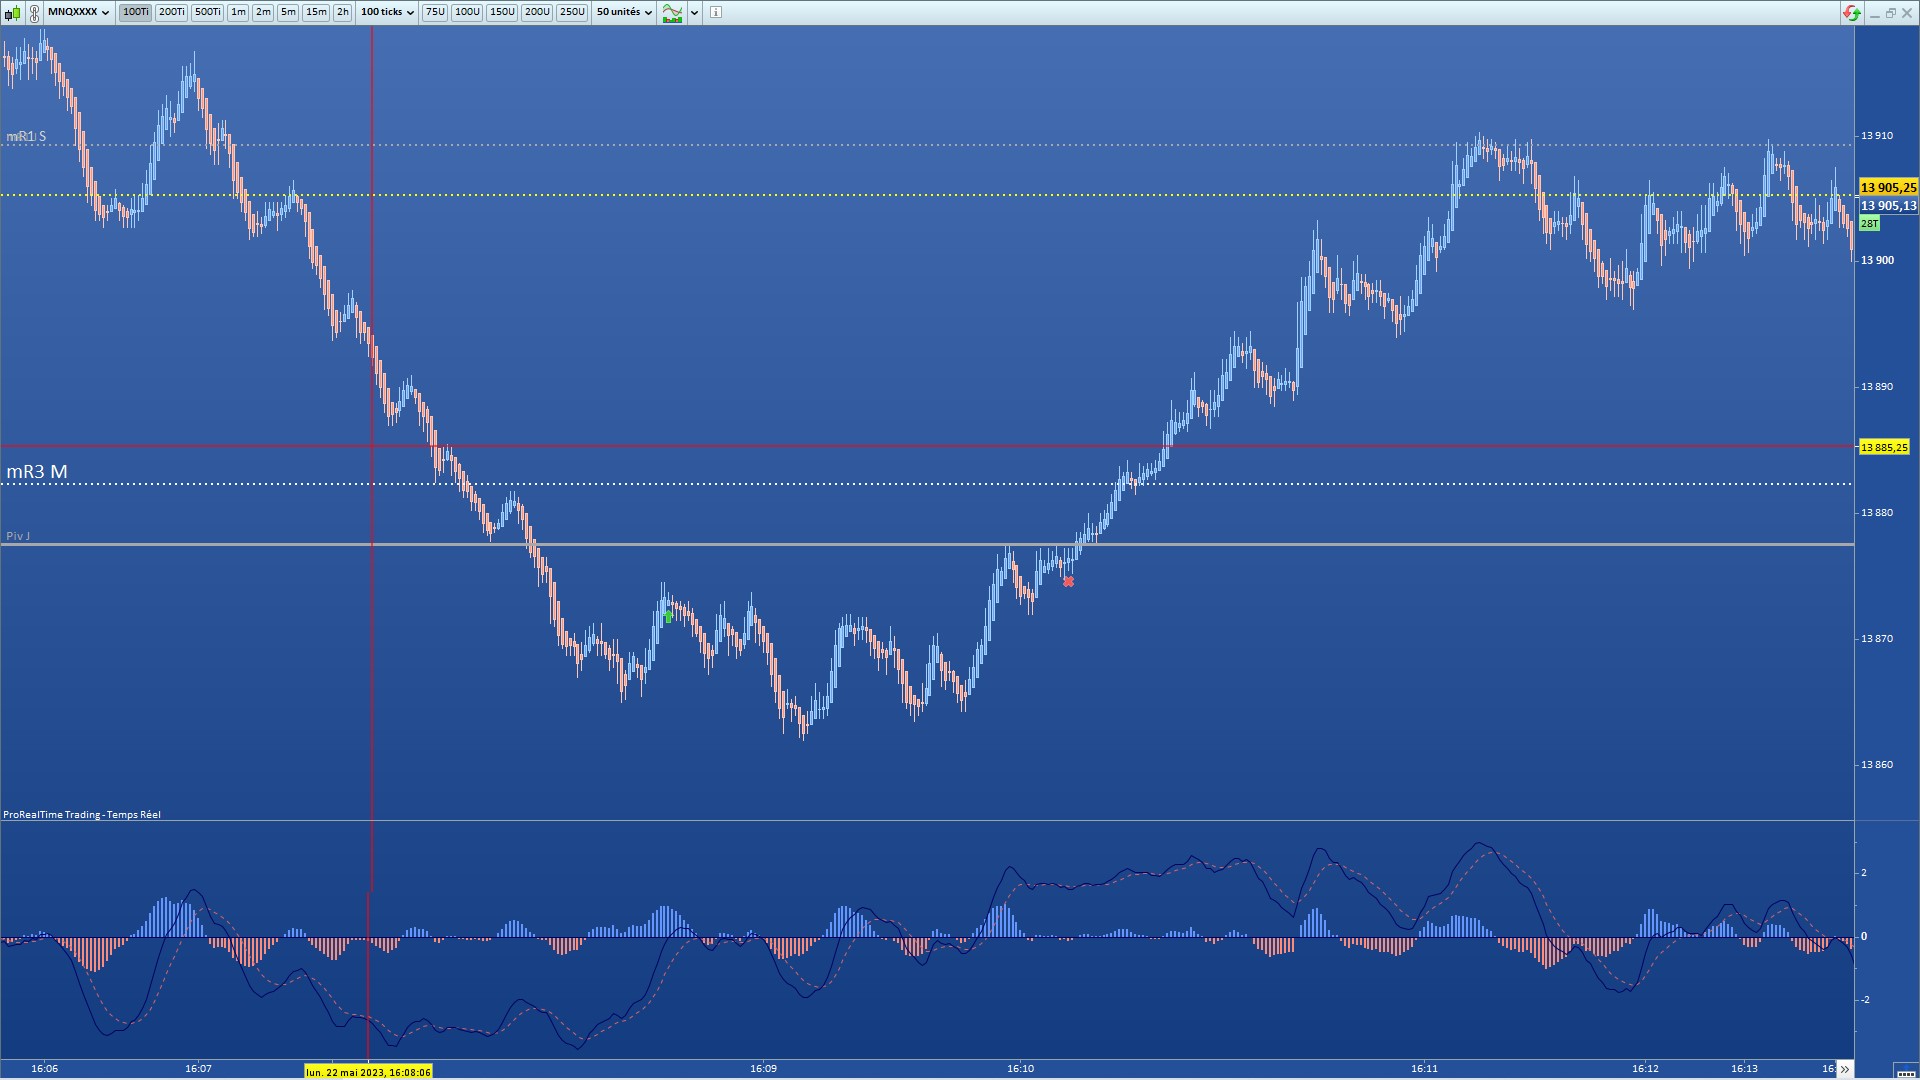This screenshot has width=1920, height=1080.
Task: Click the green buy arrow marker
Action: pyautogui.click(x=668, y=616)
